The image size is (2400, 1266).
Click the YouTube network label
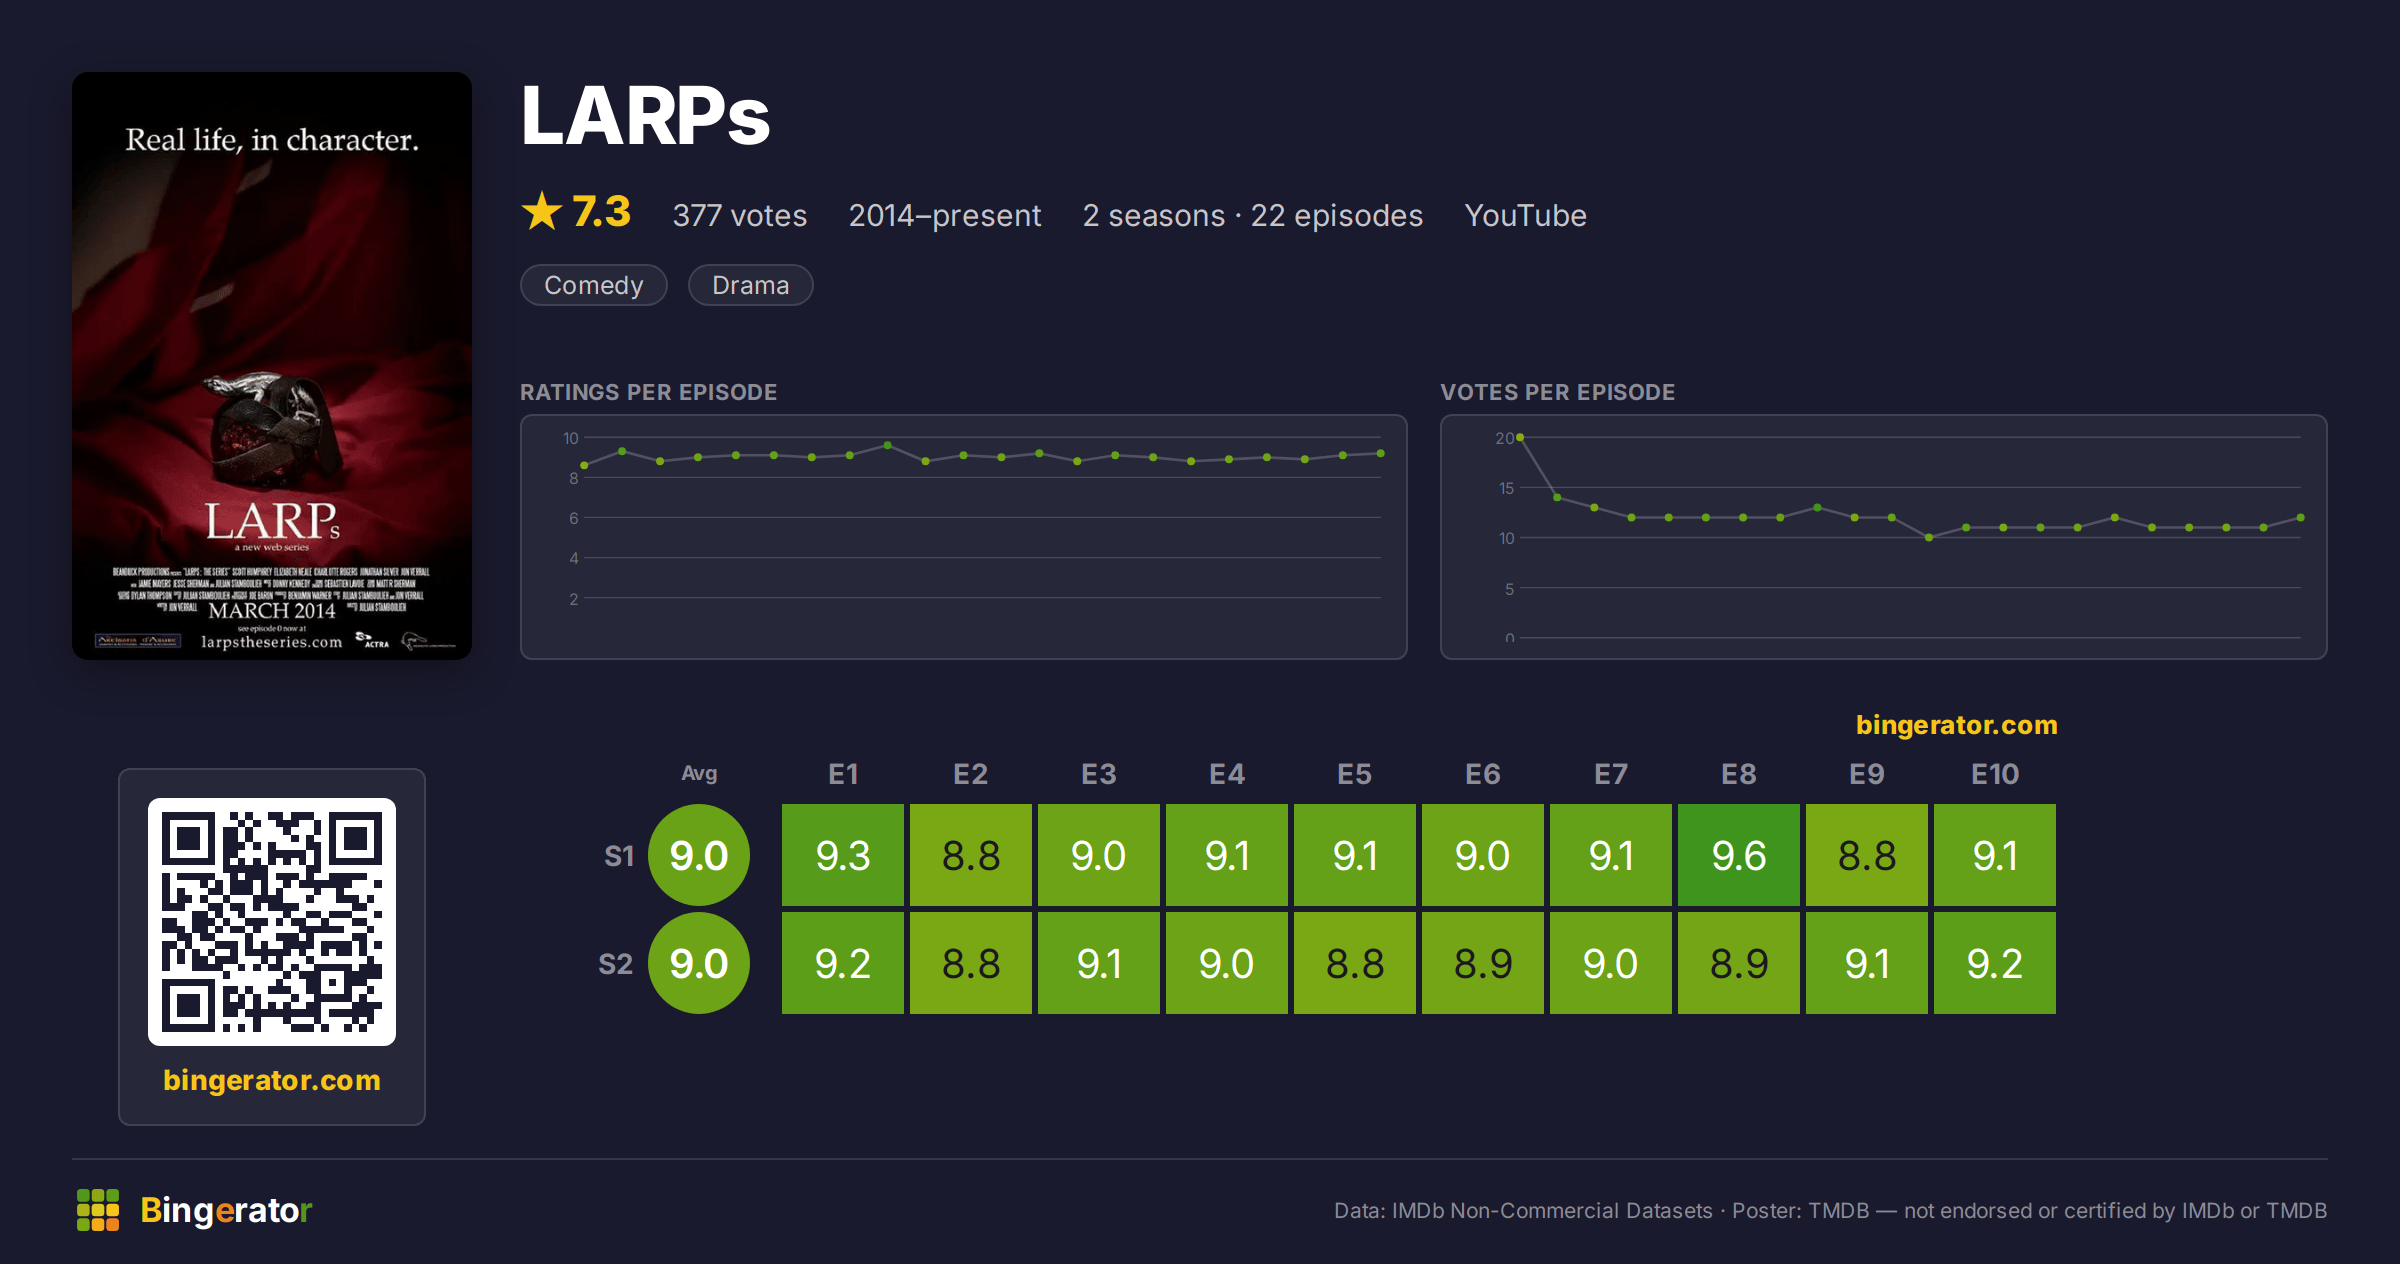1526,215
